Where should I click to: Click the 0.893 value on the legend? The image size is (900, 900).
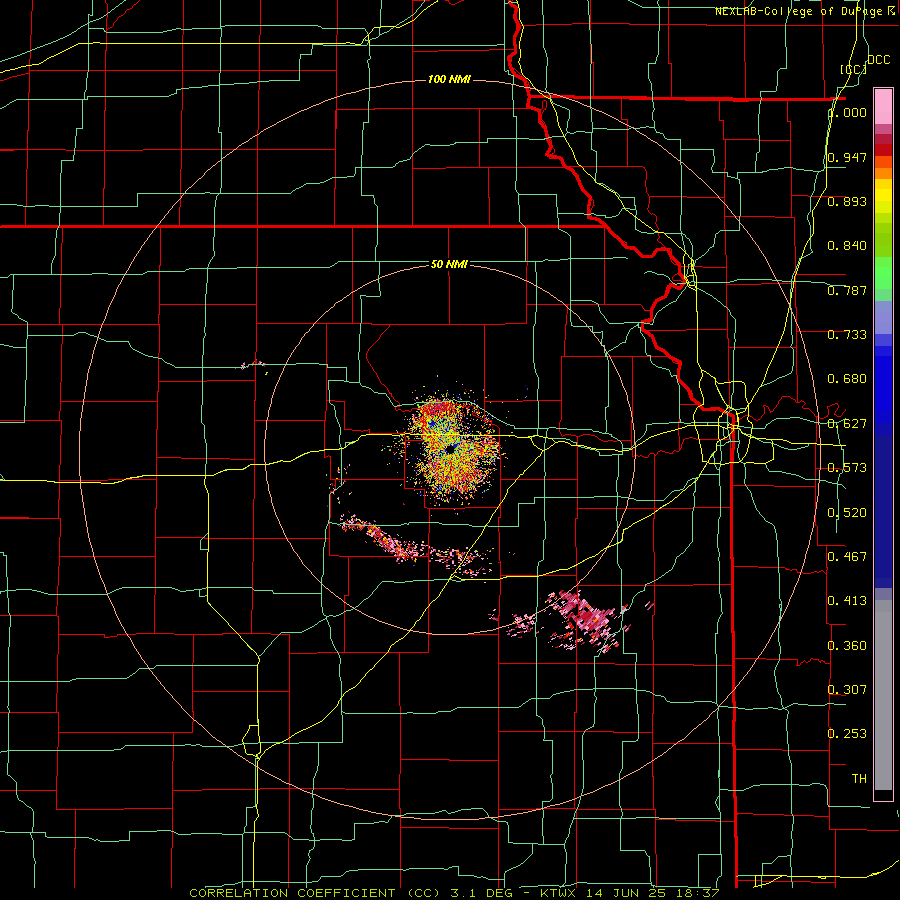pos(847,201)
